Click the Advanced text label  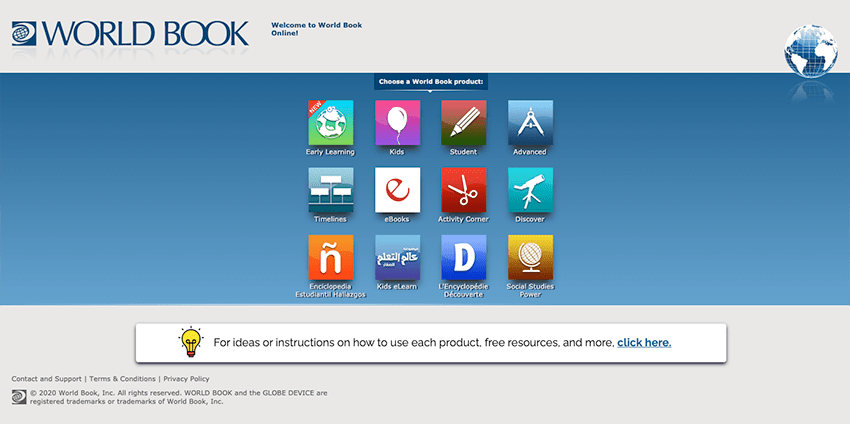[x=530, y=152]
